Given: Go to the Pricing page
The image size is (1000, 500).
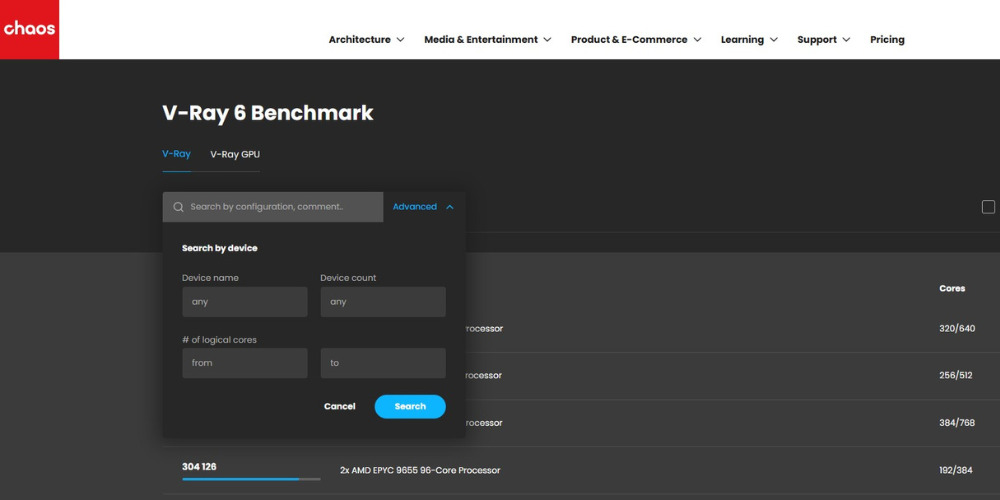Looking at the screenshot, I should pyautogui.click(x=887, y=40).
